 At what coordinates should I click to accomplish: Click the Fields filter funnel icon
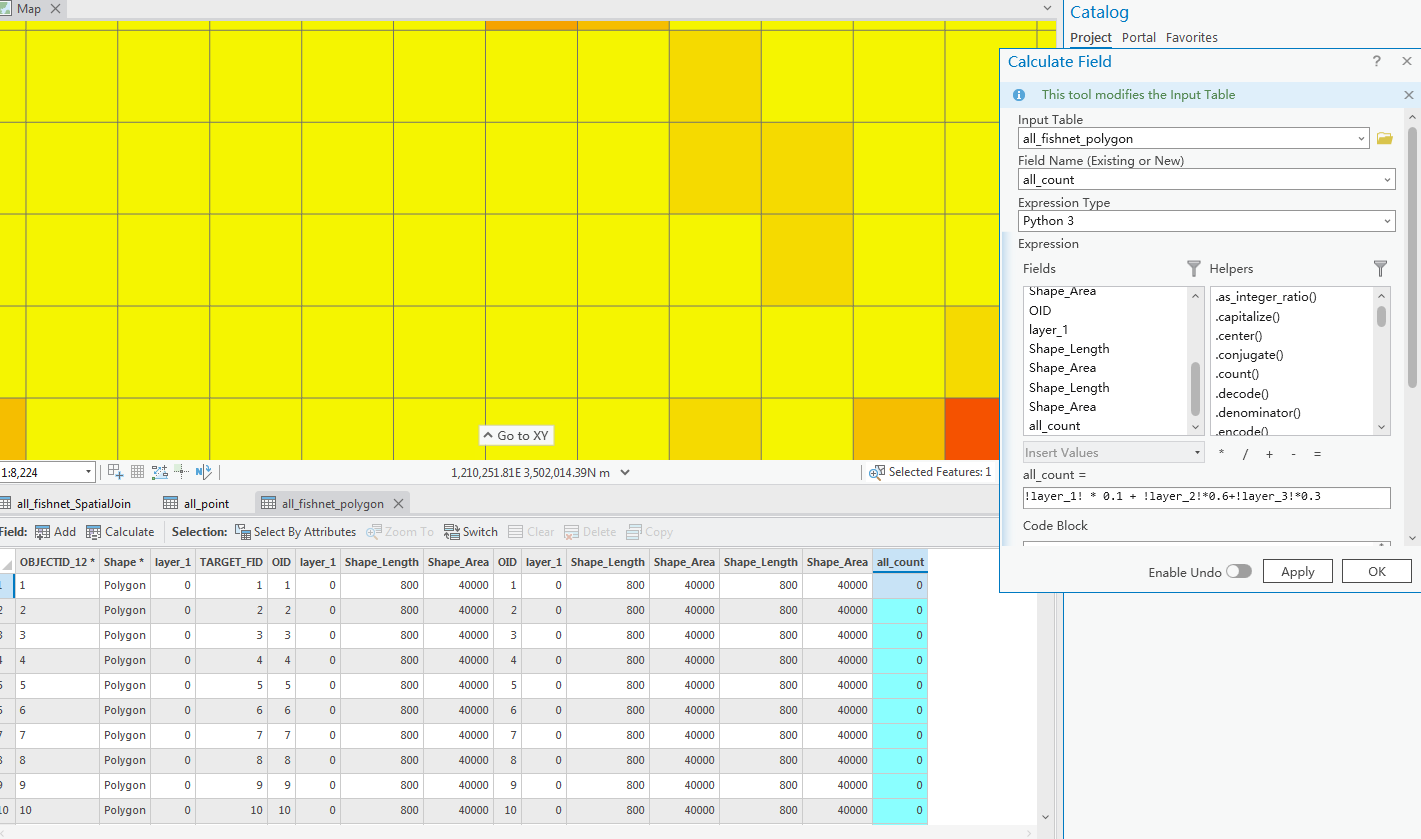click(x=1193, y=268)
